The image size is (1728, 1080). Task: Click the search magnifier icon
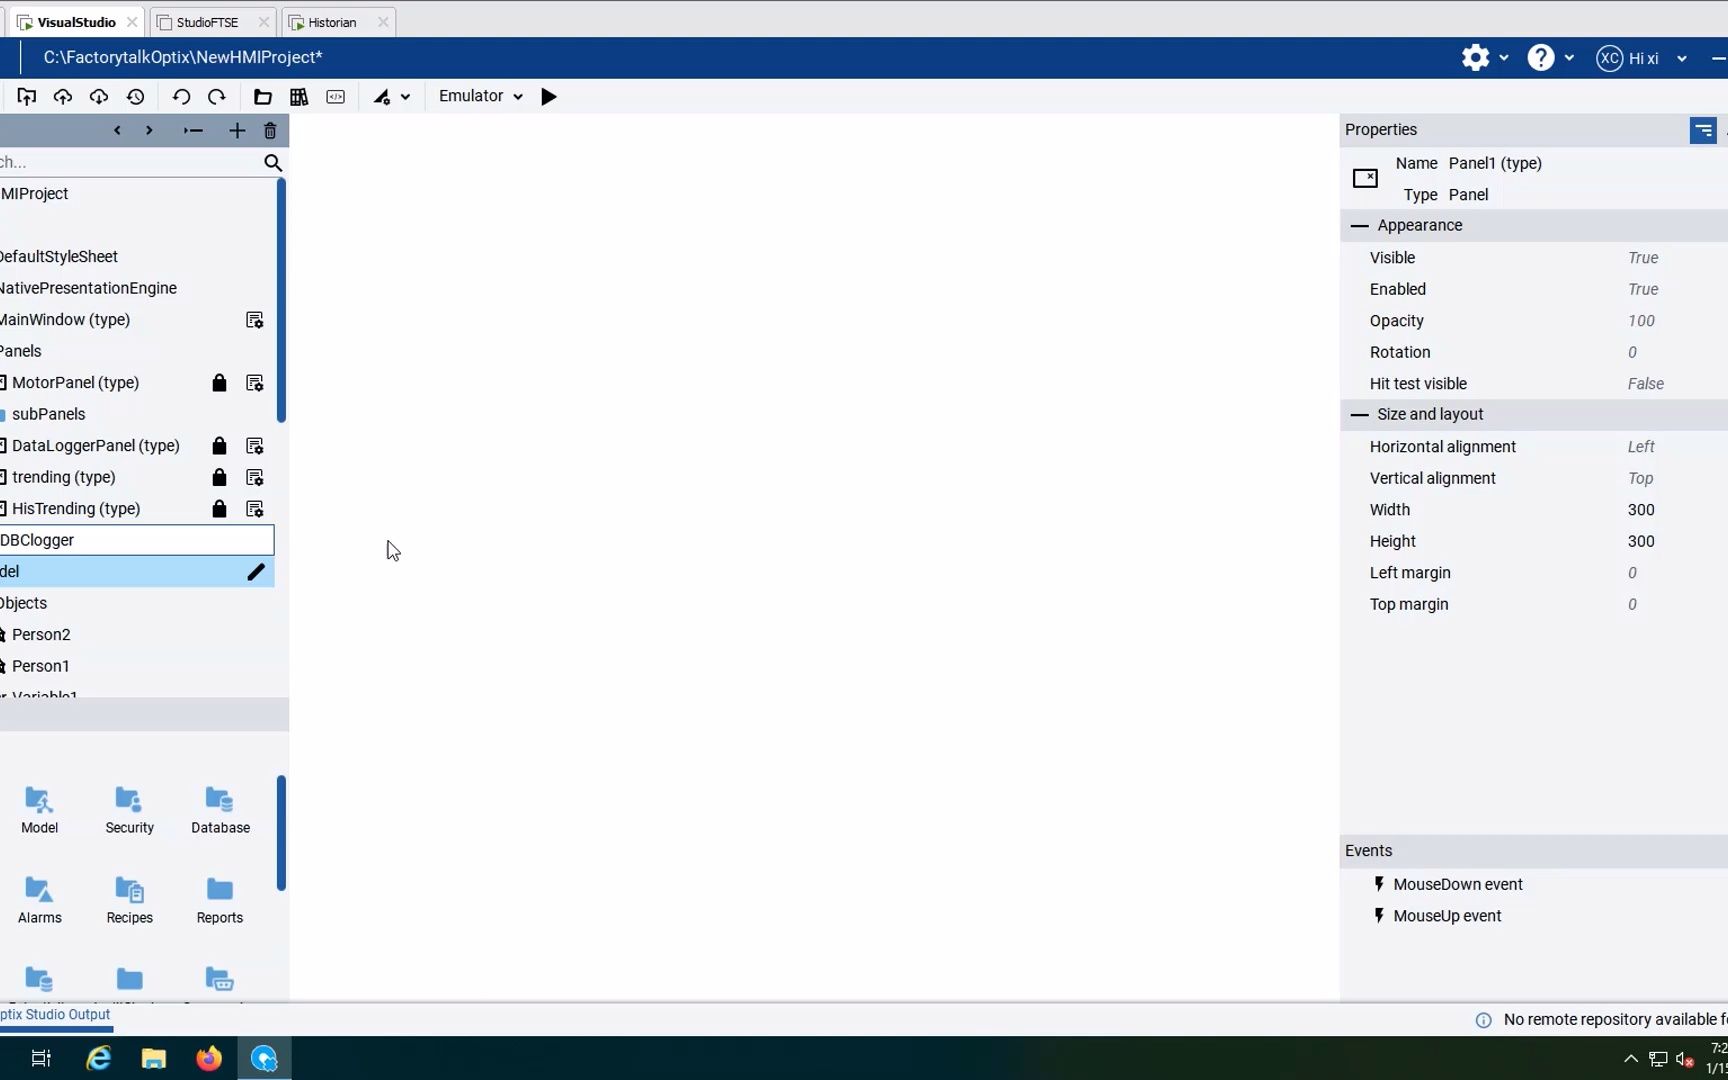(x=273, y=163)
